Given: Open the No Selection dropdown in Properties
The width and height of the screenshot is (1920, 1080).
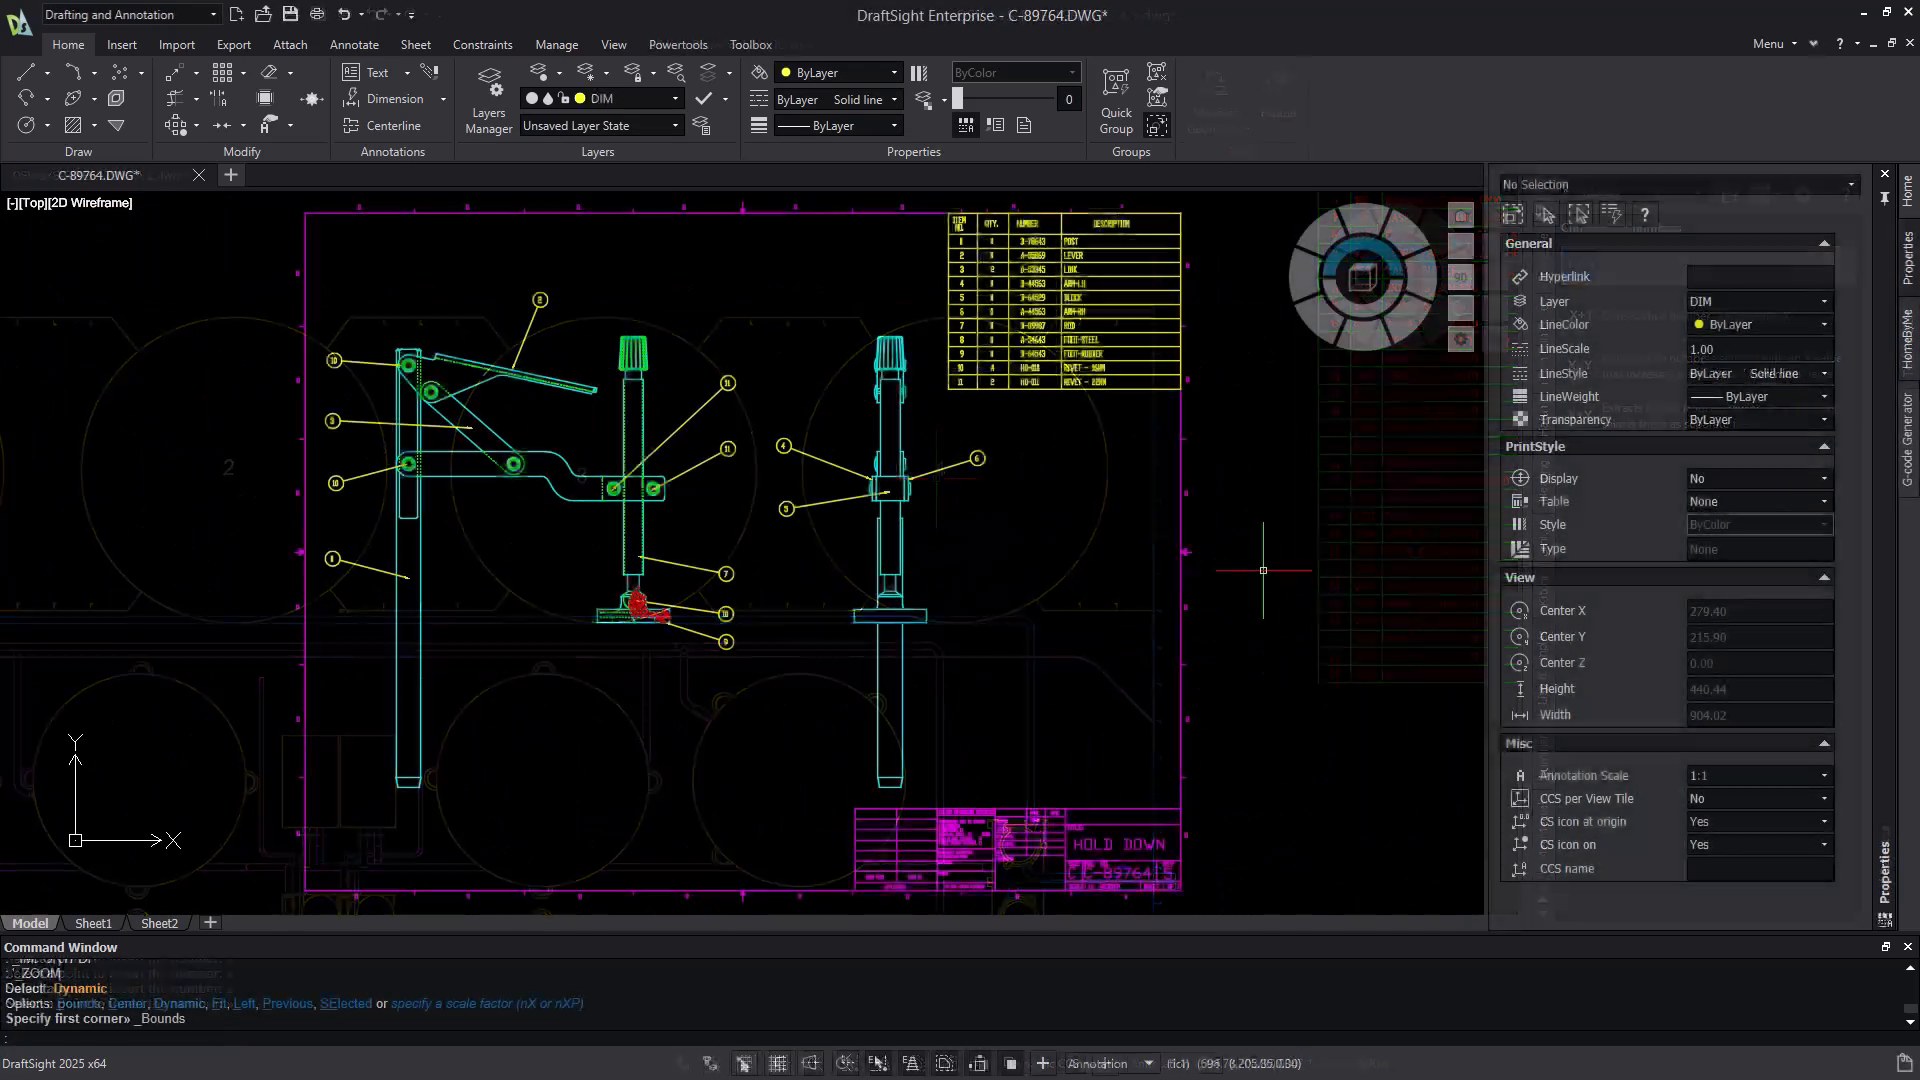Looking at the screenshot, I should [x=1679, y=184].
